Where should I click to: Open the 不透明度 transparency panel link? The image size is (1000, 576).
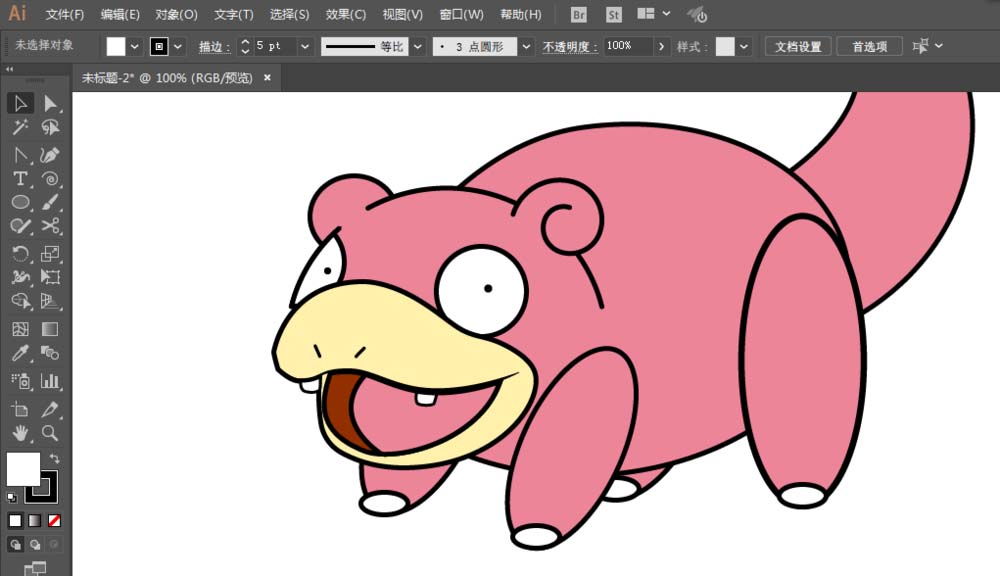coord(570,47)
